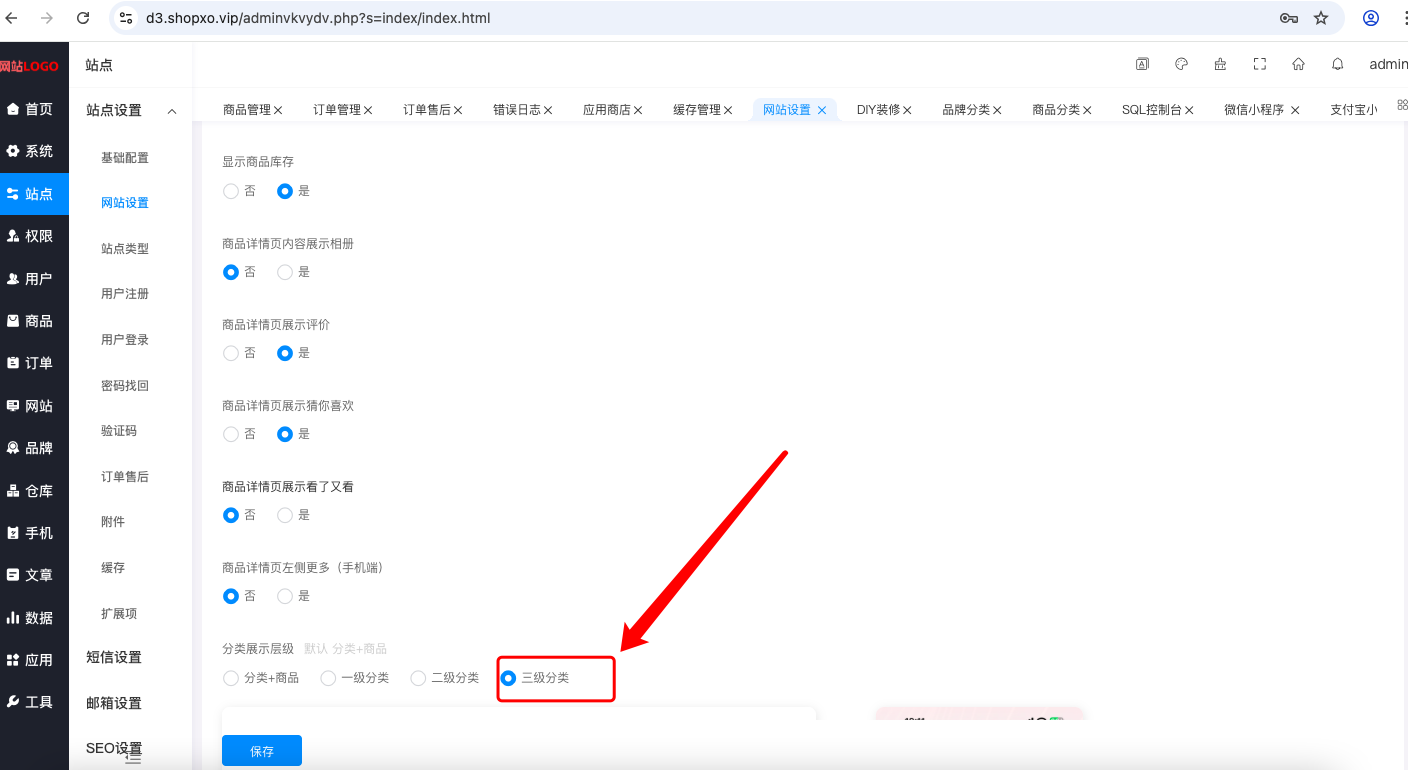Open 基础配置 submenu item
Image resolution: width=1408 pixels, height=770 pixels.
point(125,158)
